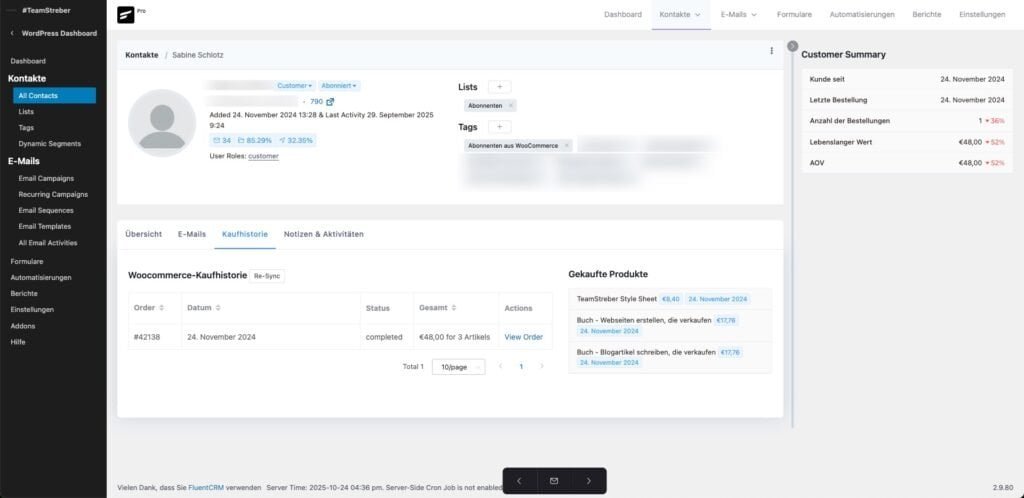Viewport: 1024px width, 498px height.
Task: Open Berichte in top navigation
Action: coord(927,14)
